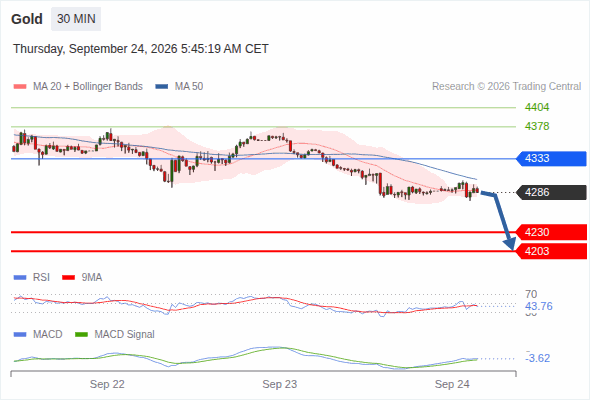
Task: Click the MA 20 + Bollinger Bands legend swatch
Action: 20,87
